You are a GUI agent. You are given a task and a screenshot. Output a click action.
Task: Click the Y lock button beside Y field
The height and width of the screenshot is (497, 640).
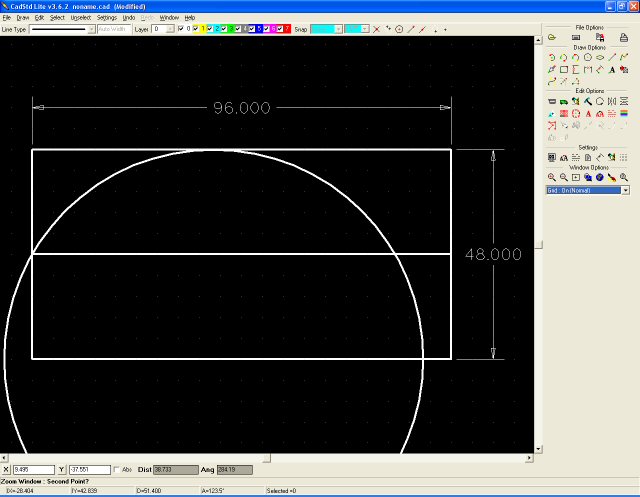coord(62,470)
